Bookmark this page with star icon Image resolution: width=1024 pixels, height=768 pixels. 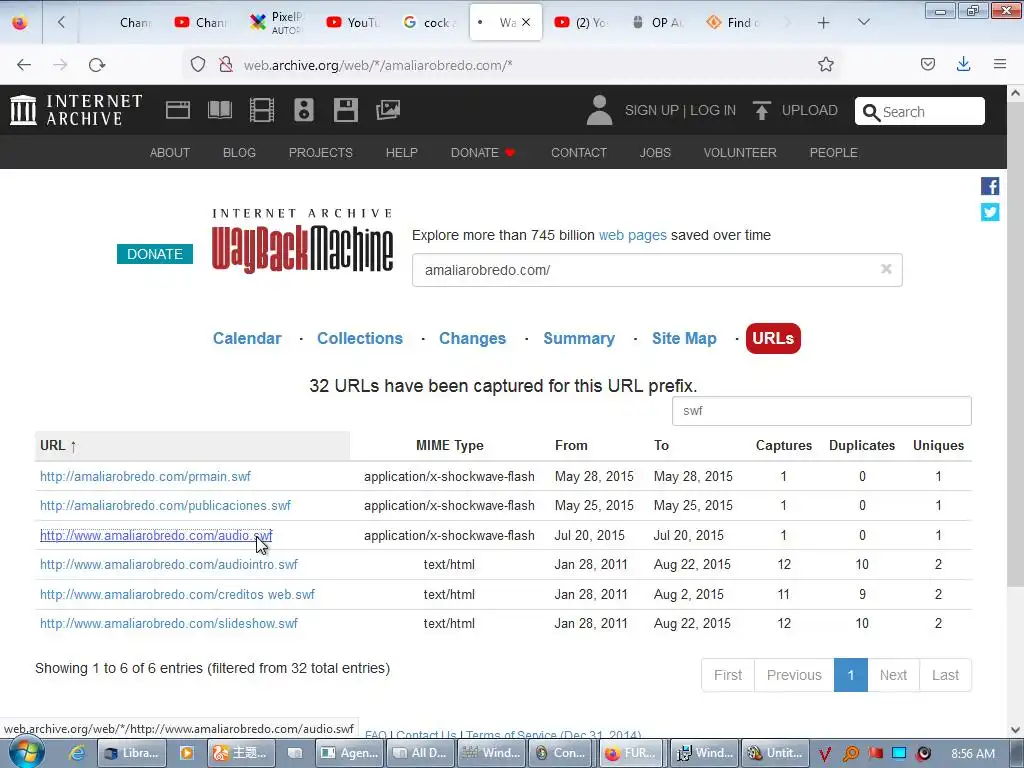(825, 65)
